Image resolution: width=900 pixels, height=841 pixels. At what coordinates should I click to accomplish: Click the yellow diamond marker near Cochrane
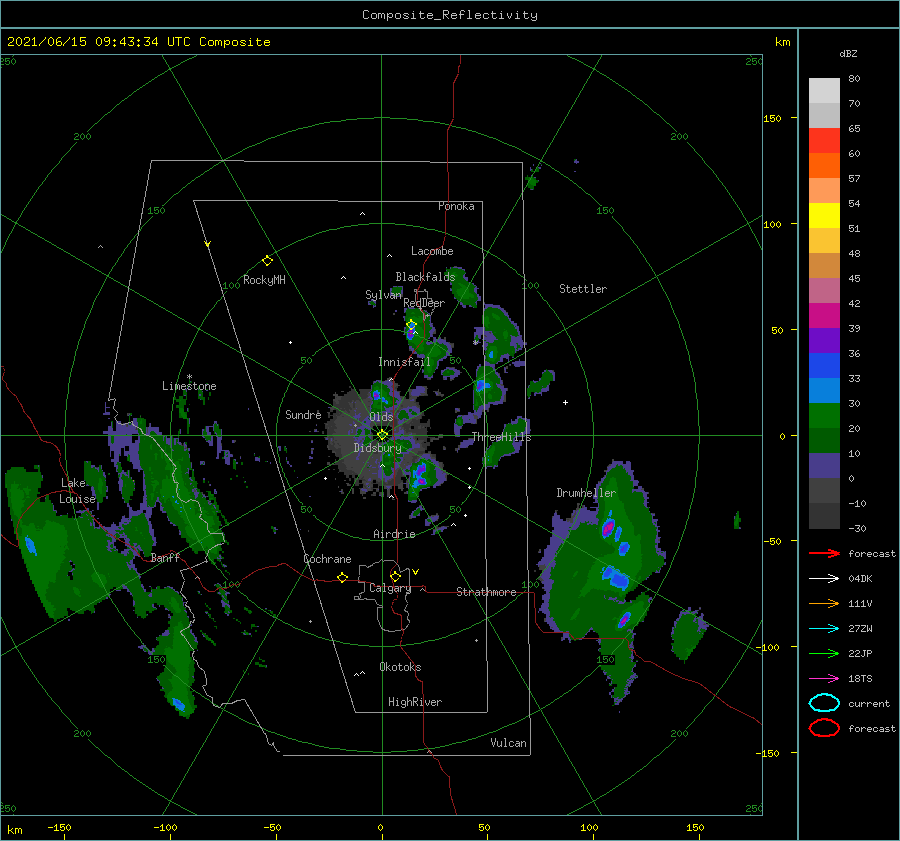(x=342, y=577)
